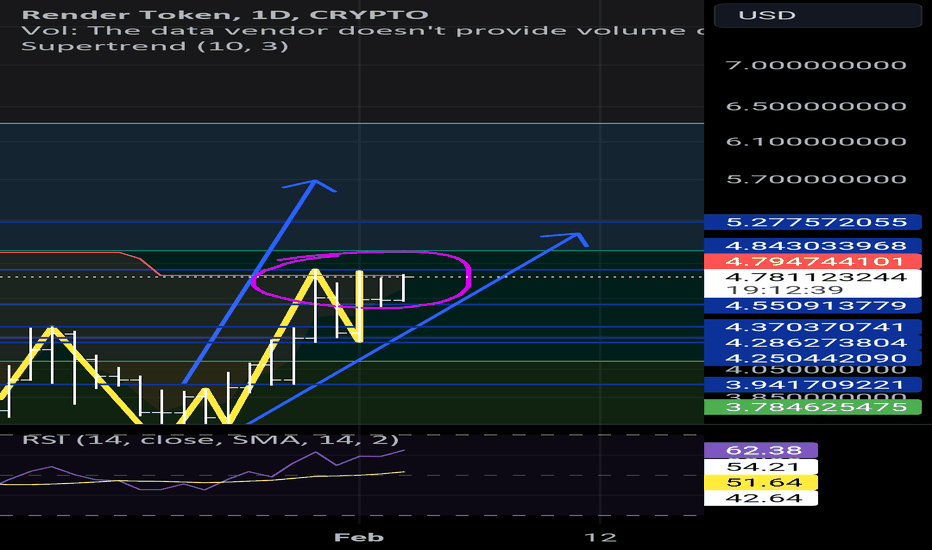
Task: Click the 4.370370741 price label
Action: pos(813,327)
